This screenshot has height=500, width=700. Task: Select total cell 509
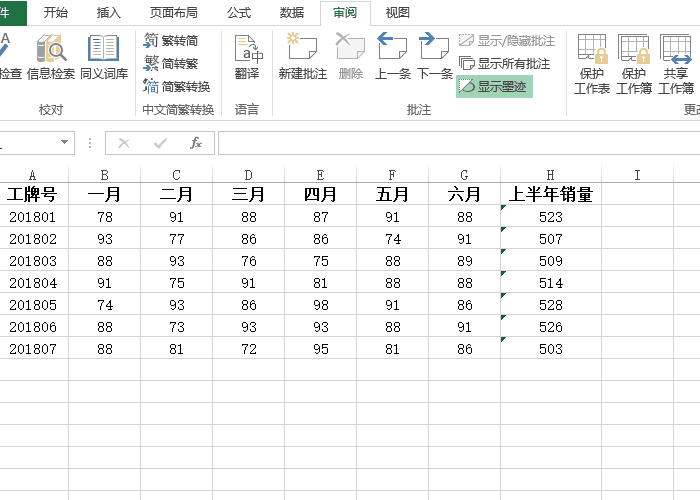[551, 260]
